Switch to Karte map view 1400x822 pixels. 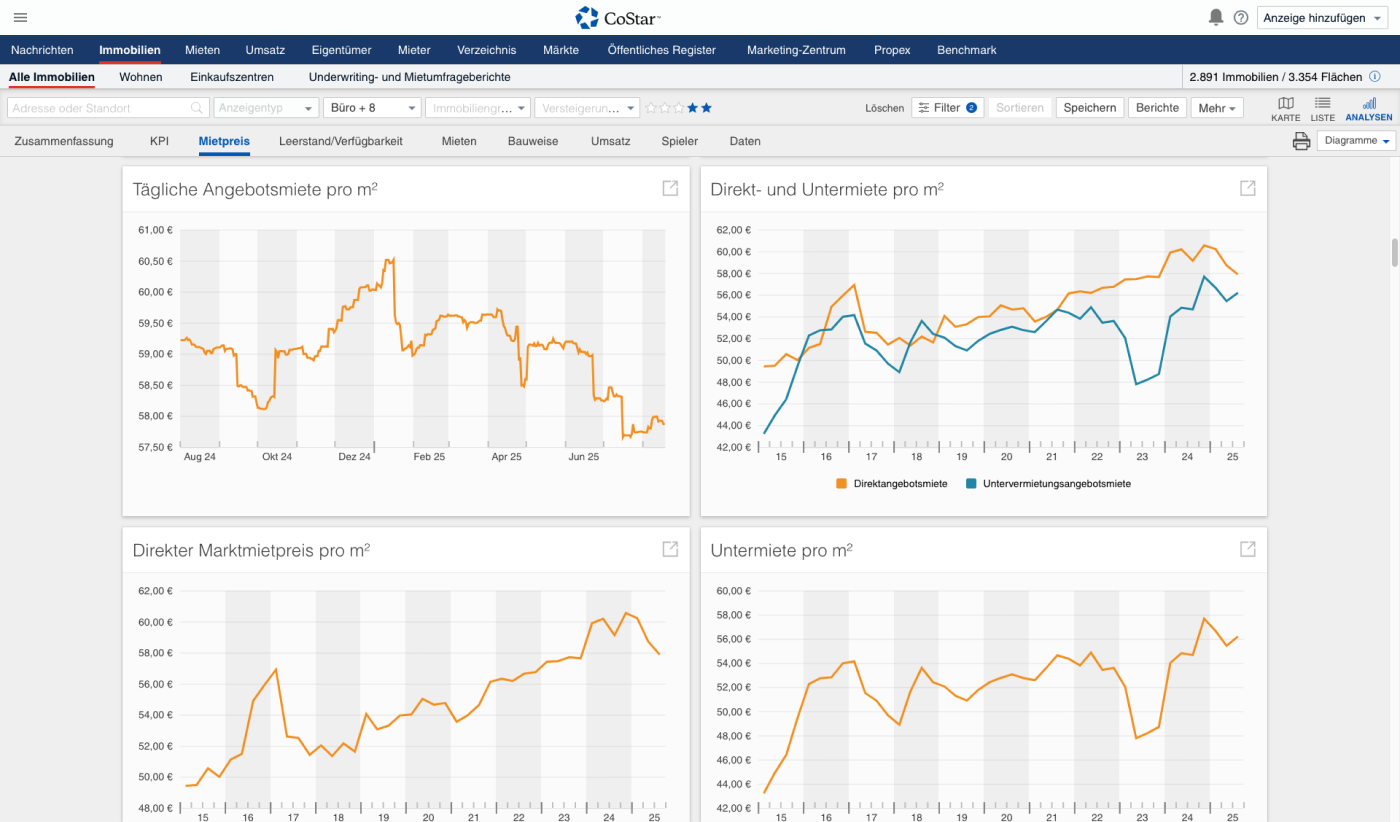[x=1285, y=109]
